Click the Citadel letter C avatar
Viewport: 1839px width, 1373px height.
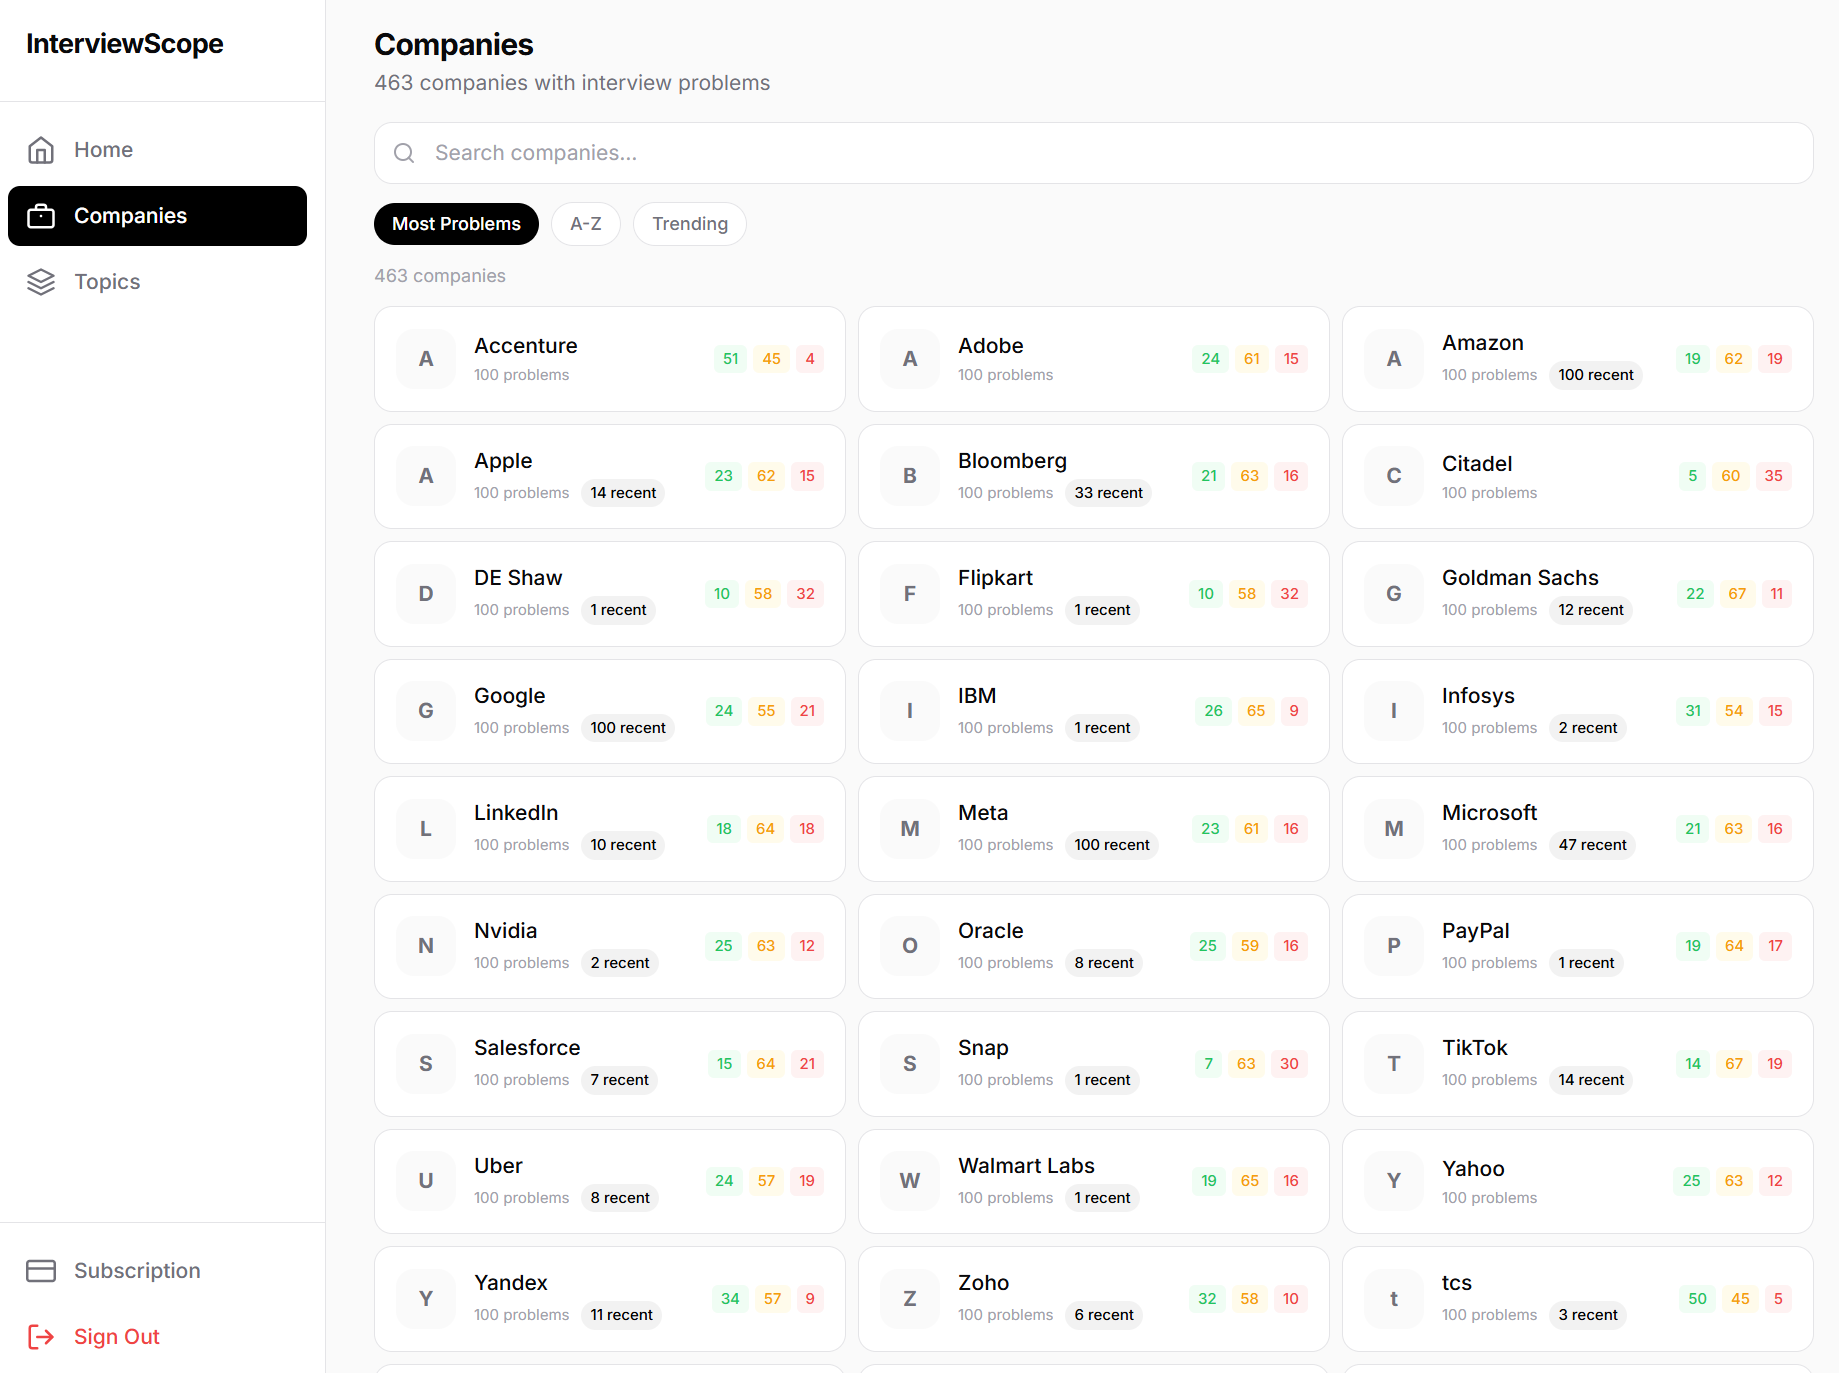[x=1394, y=476]
